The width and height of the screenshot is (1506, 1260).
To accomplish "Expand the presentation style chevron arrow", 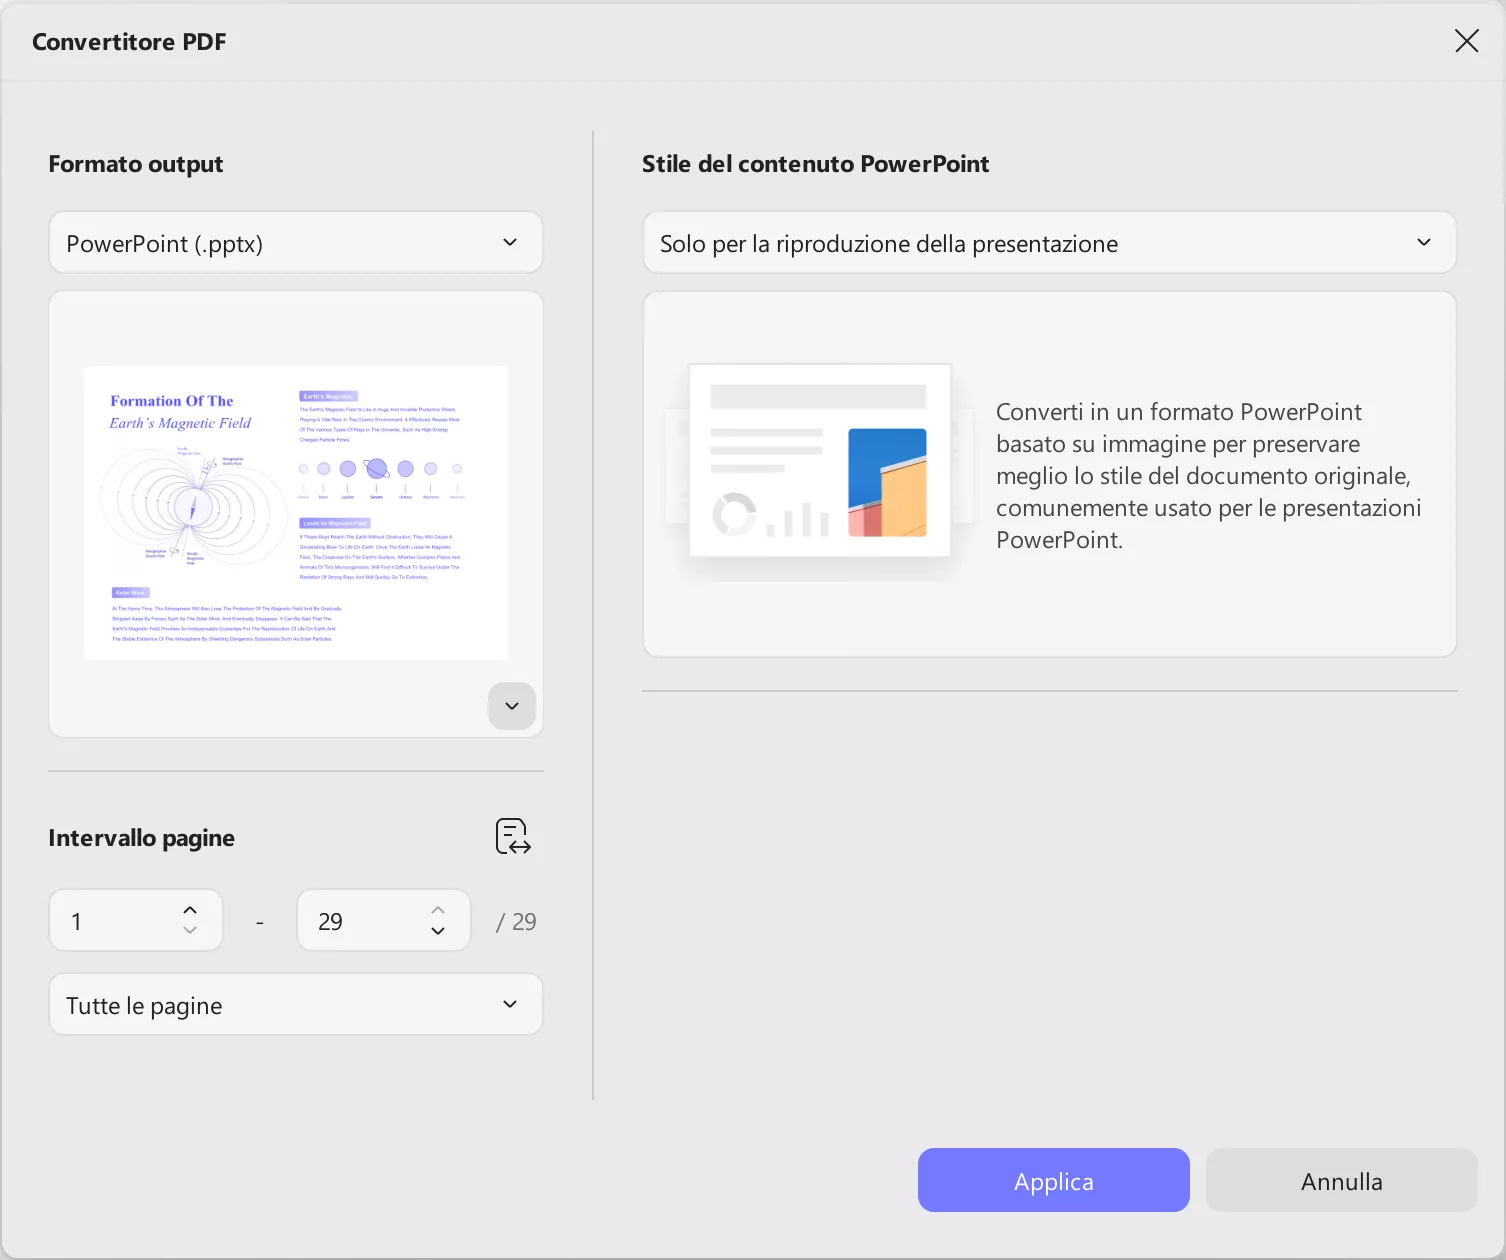I will [1424, 242].
